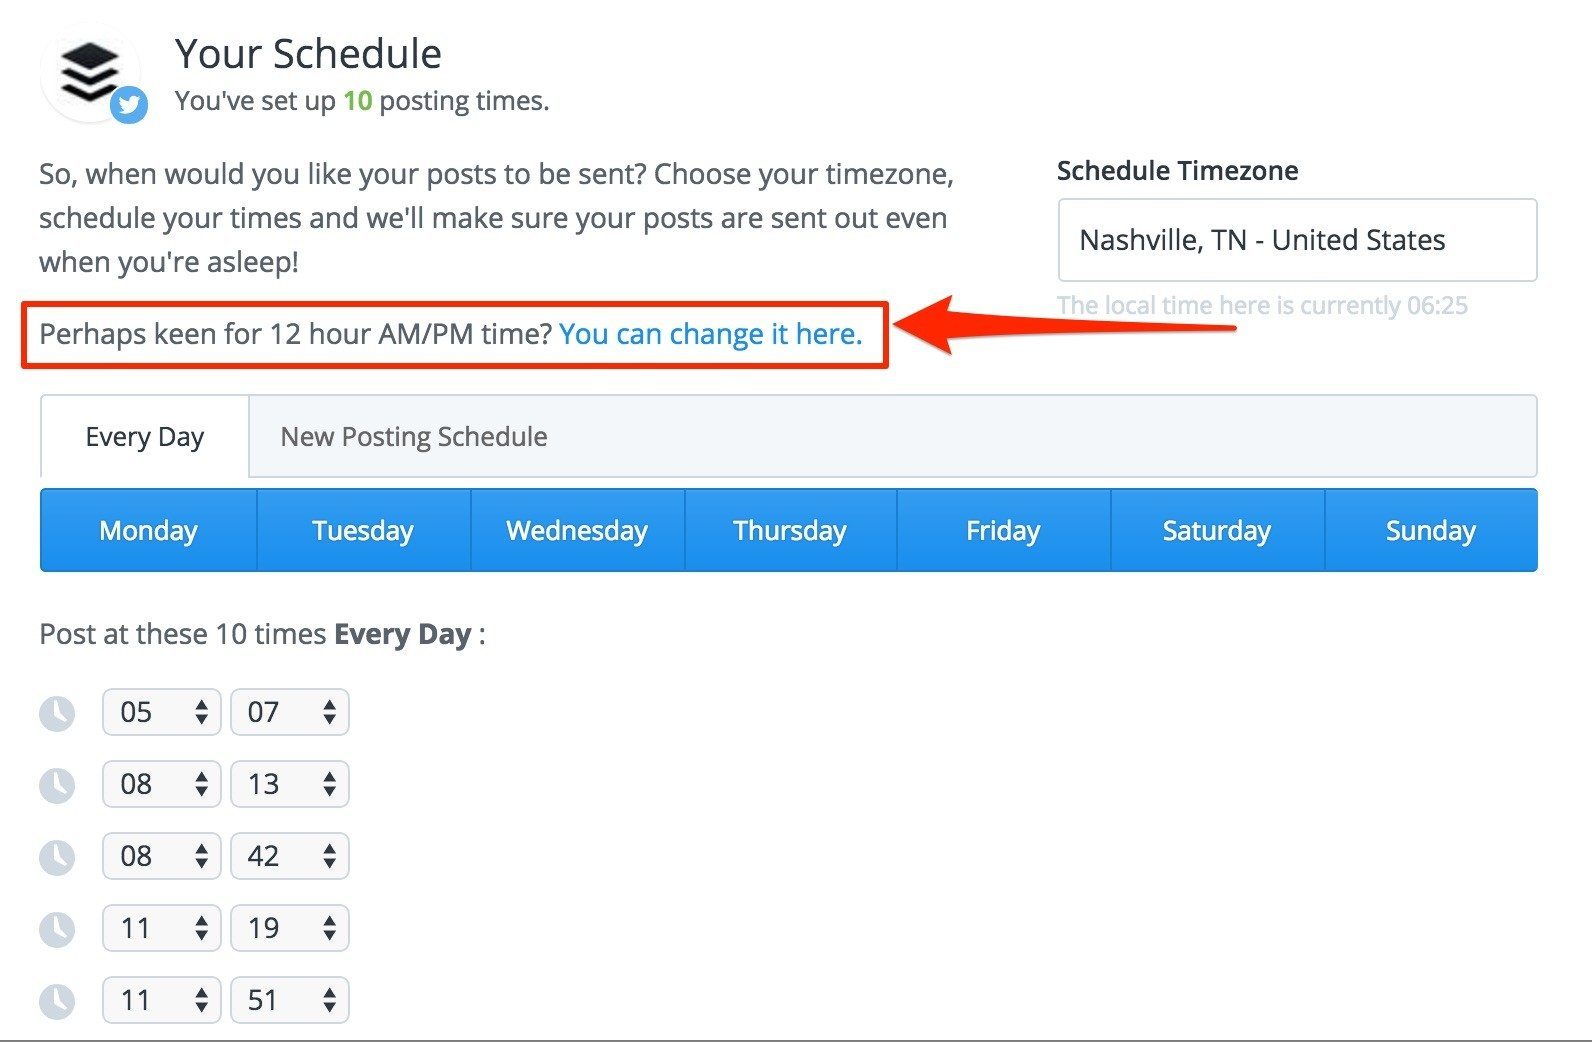
Task: Click the minute selector showing 13
Action: [x=290, y=784]
